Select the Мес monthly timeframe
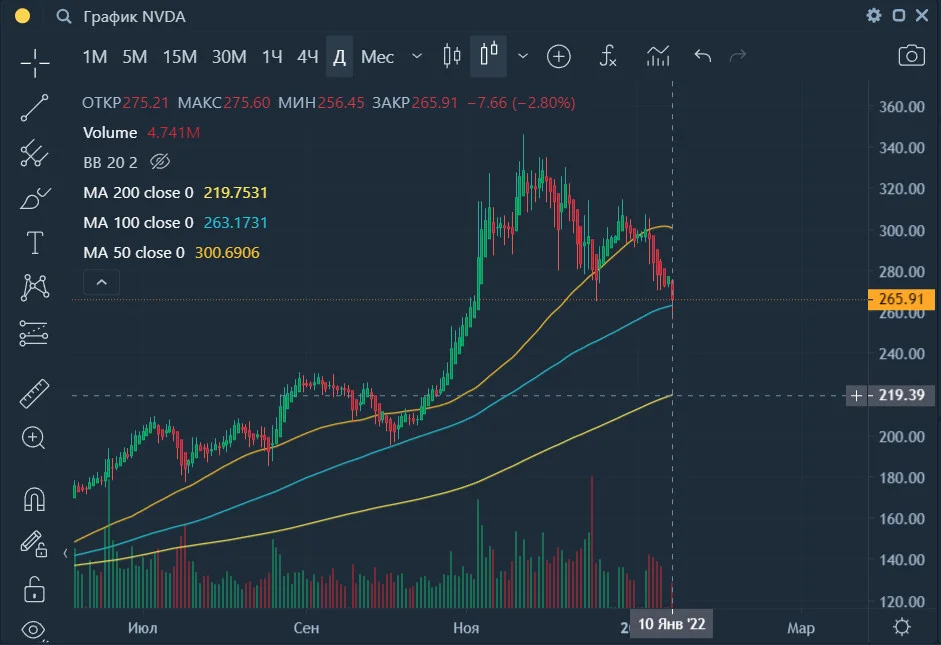 [x=377, y=57]
